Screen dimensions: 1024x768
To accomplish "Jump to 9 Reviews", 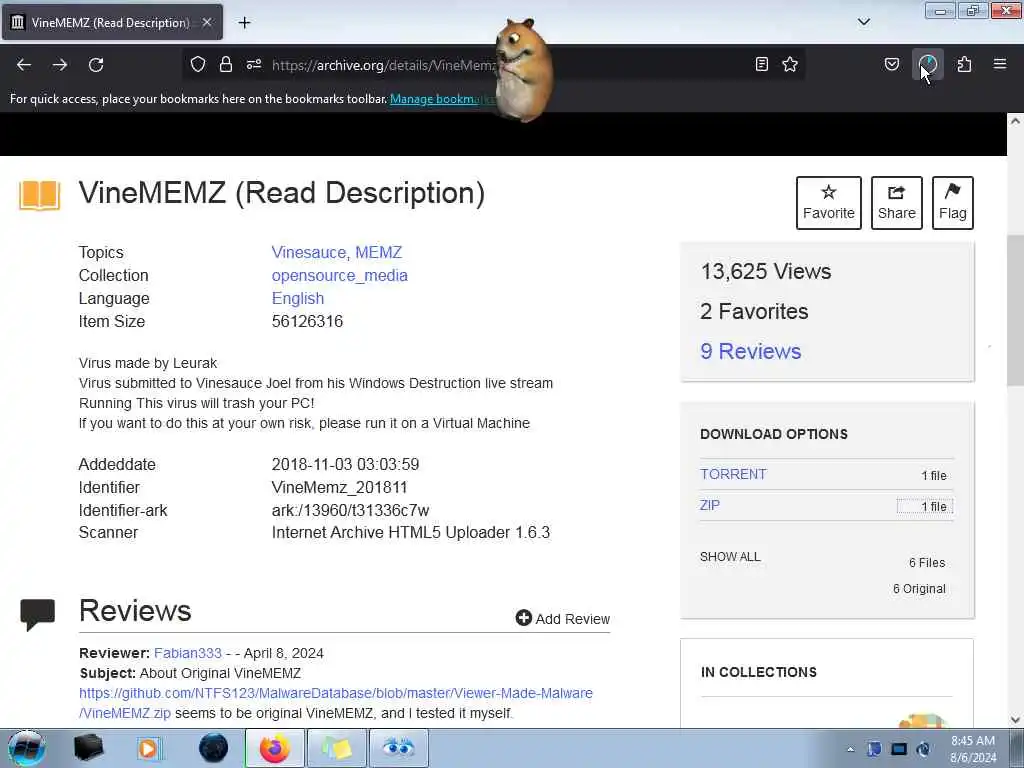I will point(750,351).
